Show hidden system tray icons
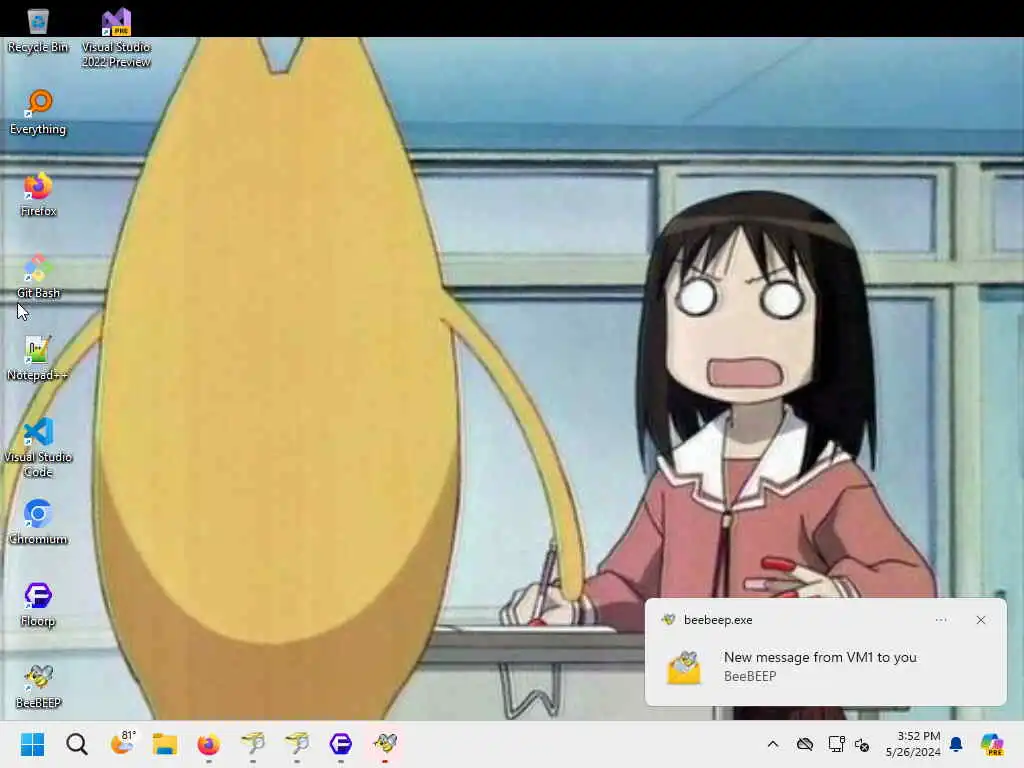 point(773,744)
